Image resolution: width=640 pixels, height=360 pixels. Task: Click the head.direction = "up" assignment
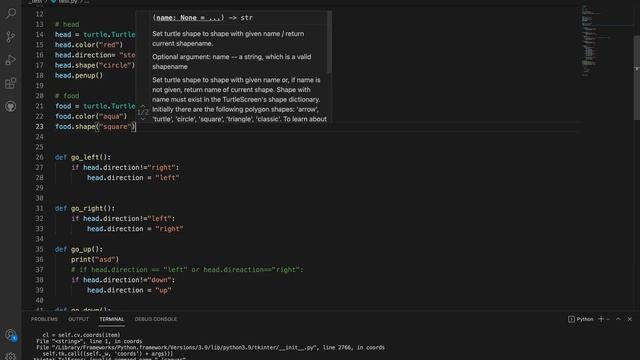[129, 290]
